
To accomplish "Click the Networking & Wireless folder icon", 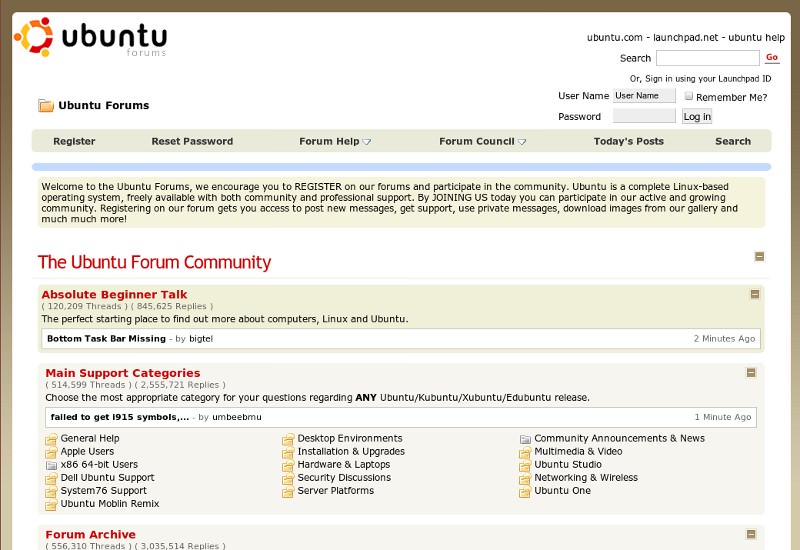I will pyautogui.click(x=525, y=478).
